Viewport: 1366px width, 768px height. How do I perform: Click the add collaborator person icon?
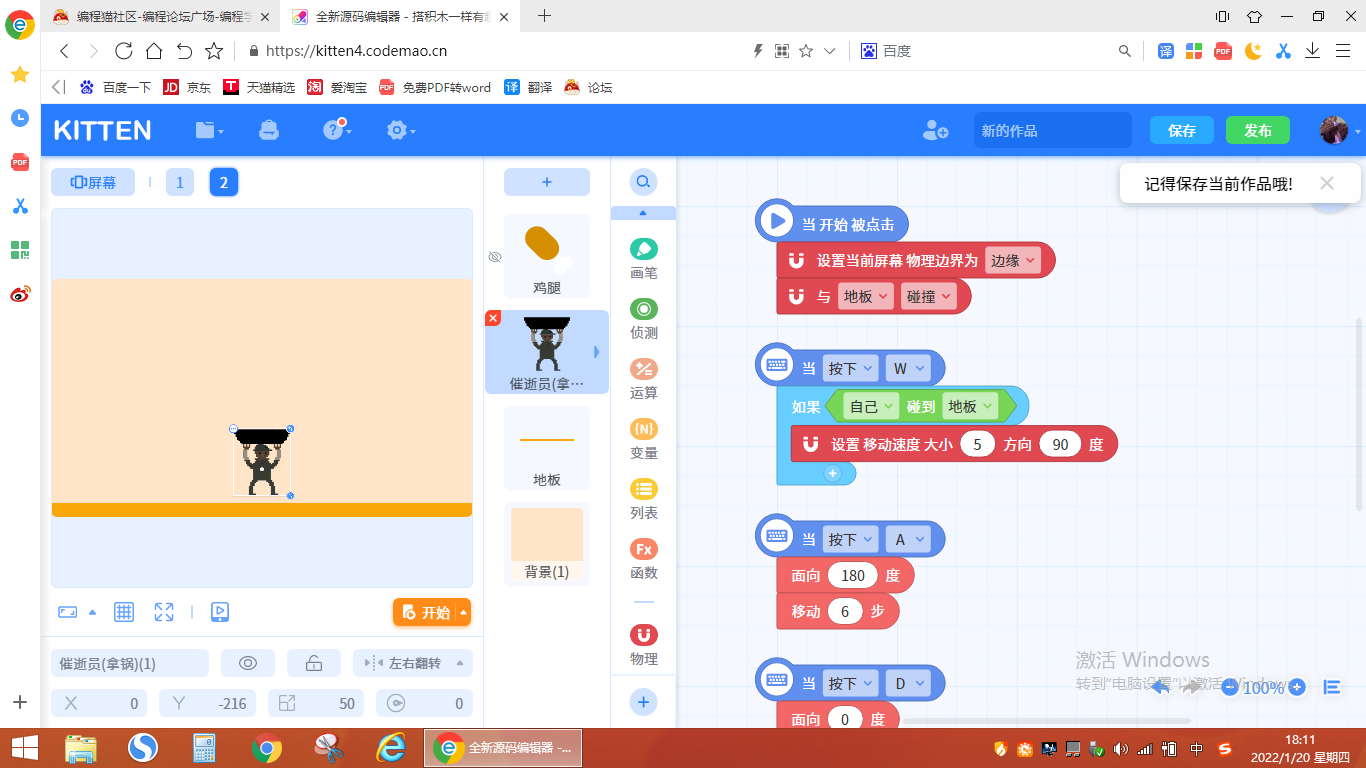[936, 130]
